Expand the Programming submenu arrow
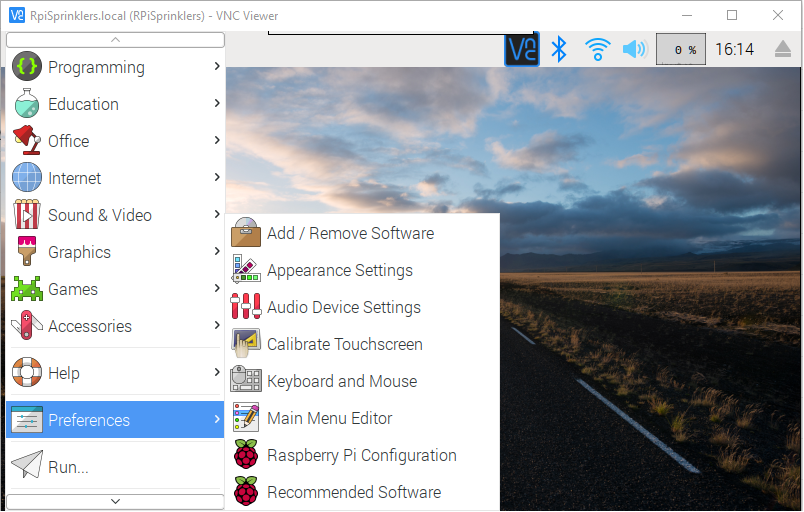The image size is (804, 512). coord(217,67)
